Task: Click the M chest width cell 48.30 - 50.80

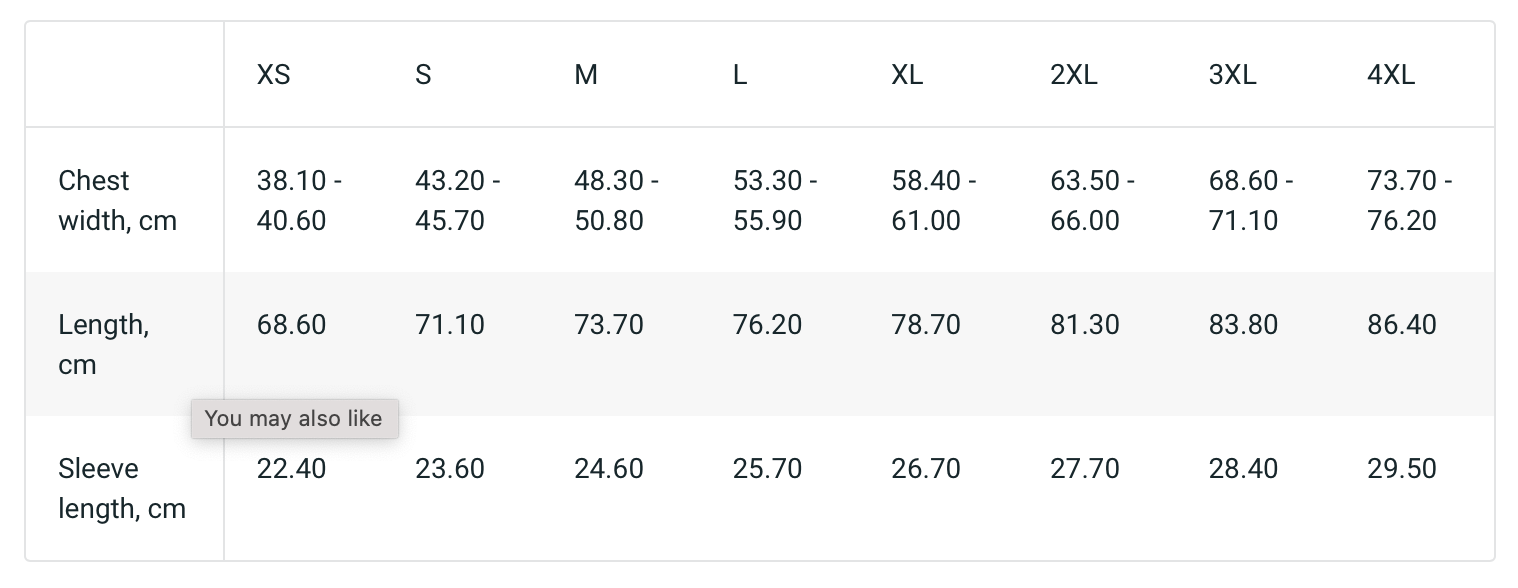Action: point(616,200)
